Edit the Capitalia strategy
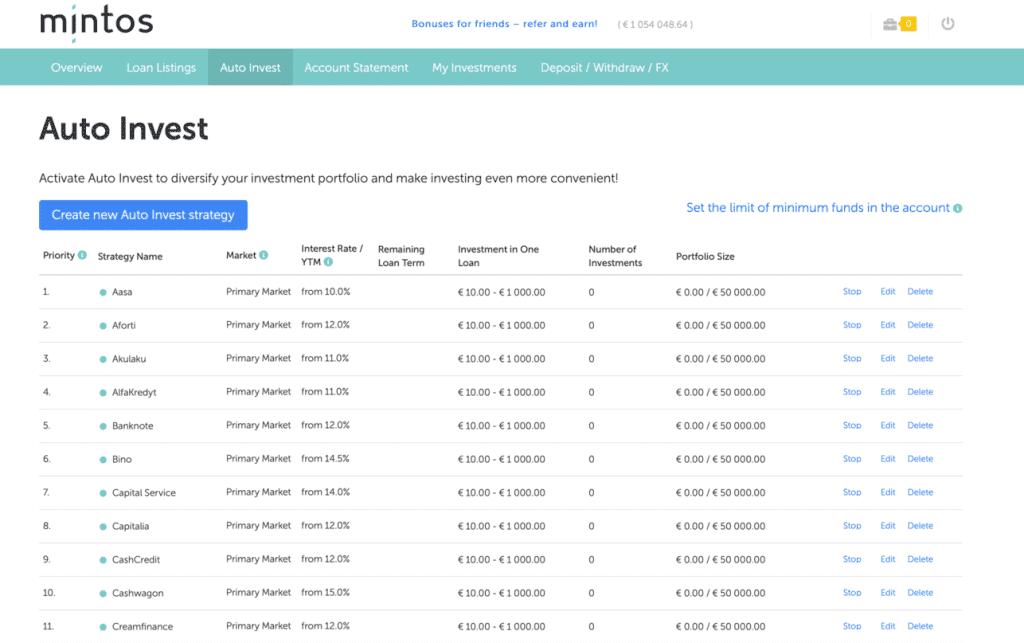1024x643 pixels. 888,525
